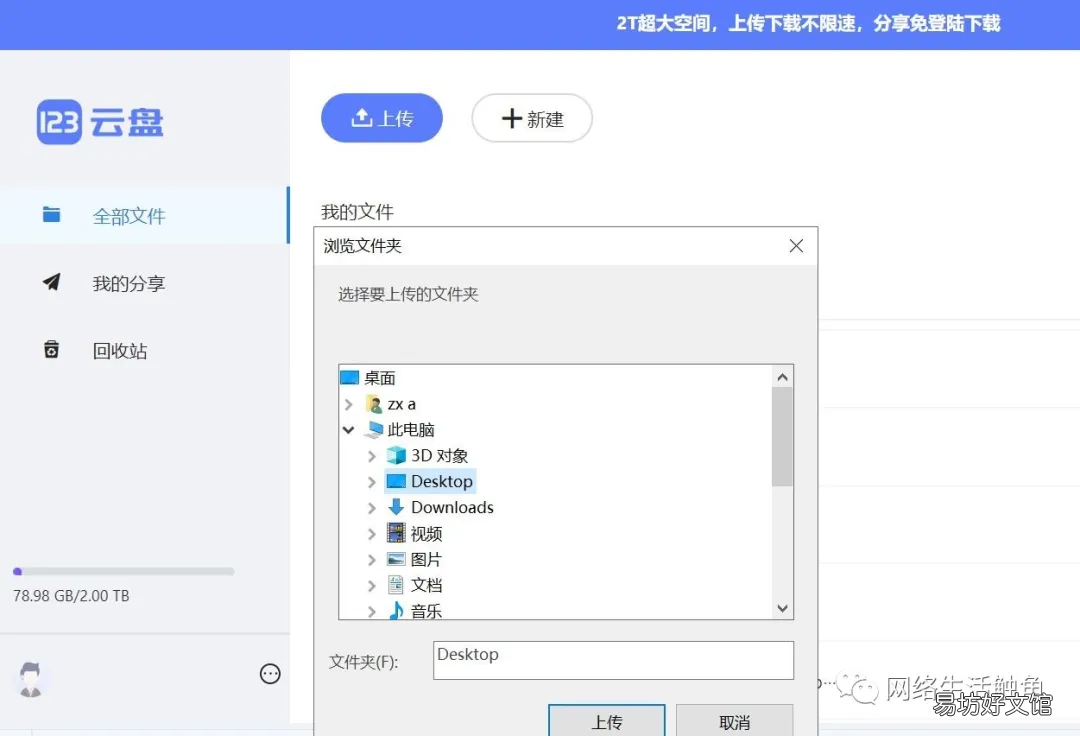Click the blue 上传 upload button
1080x736 pixels.
(x=382, y=118)
